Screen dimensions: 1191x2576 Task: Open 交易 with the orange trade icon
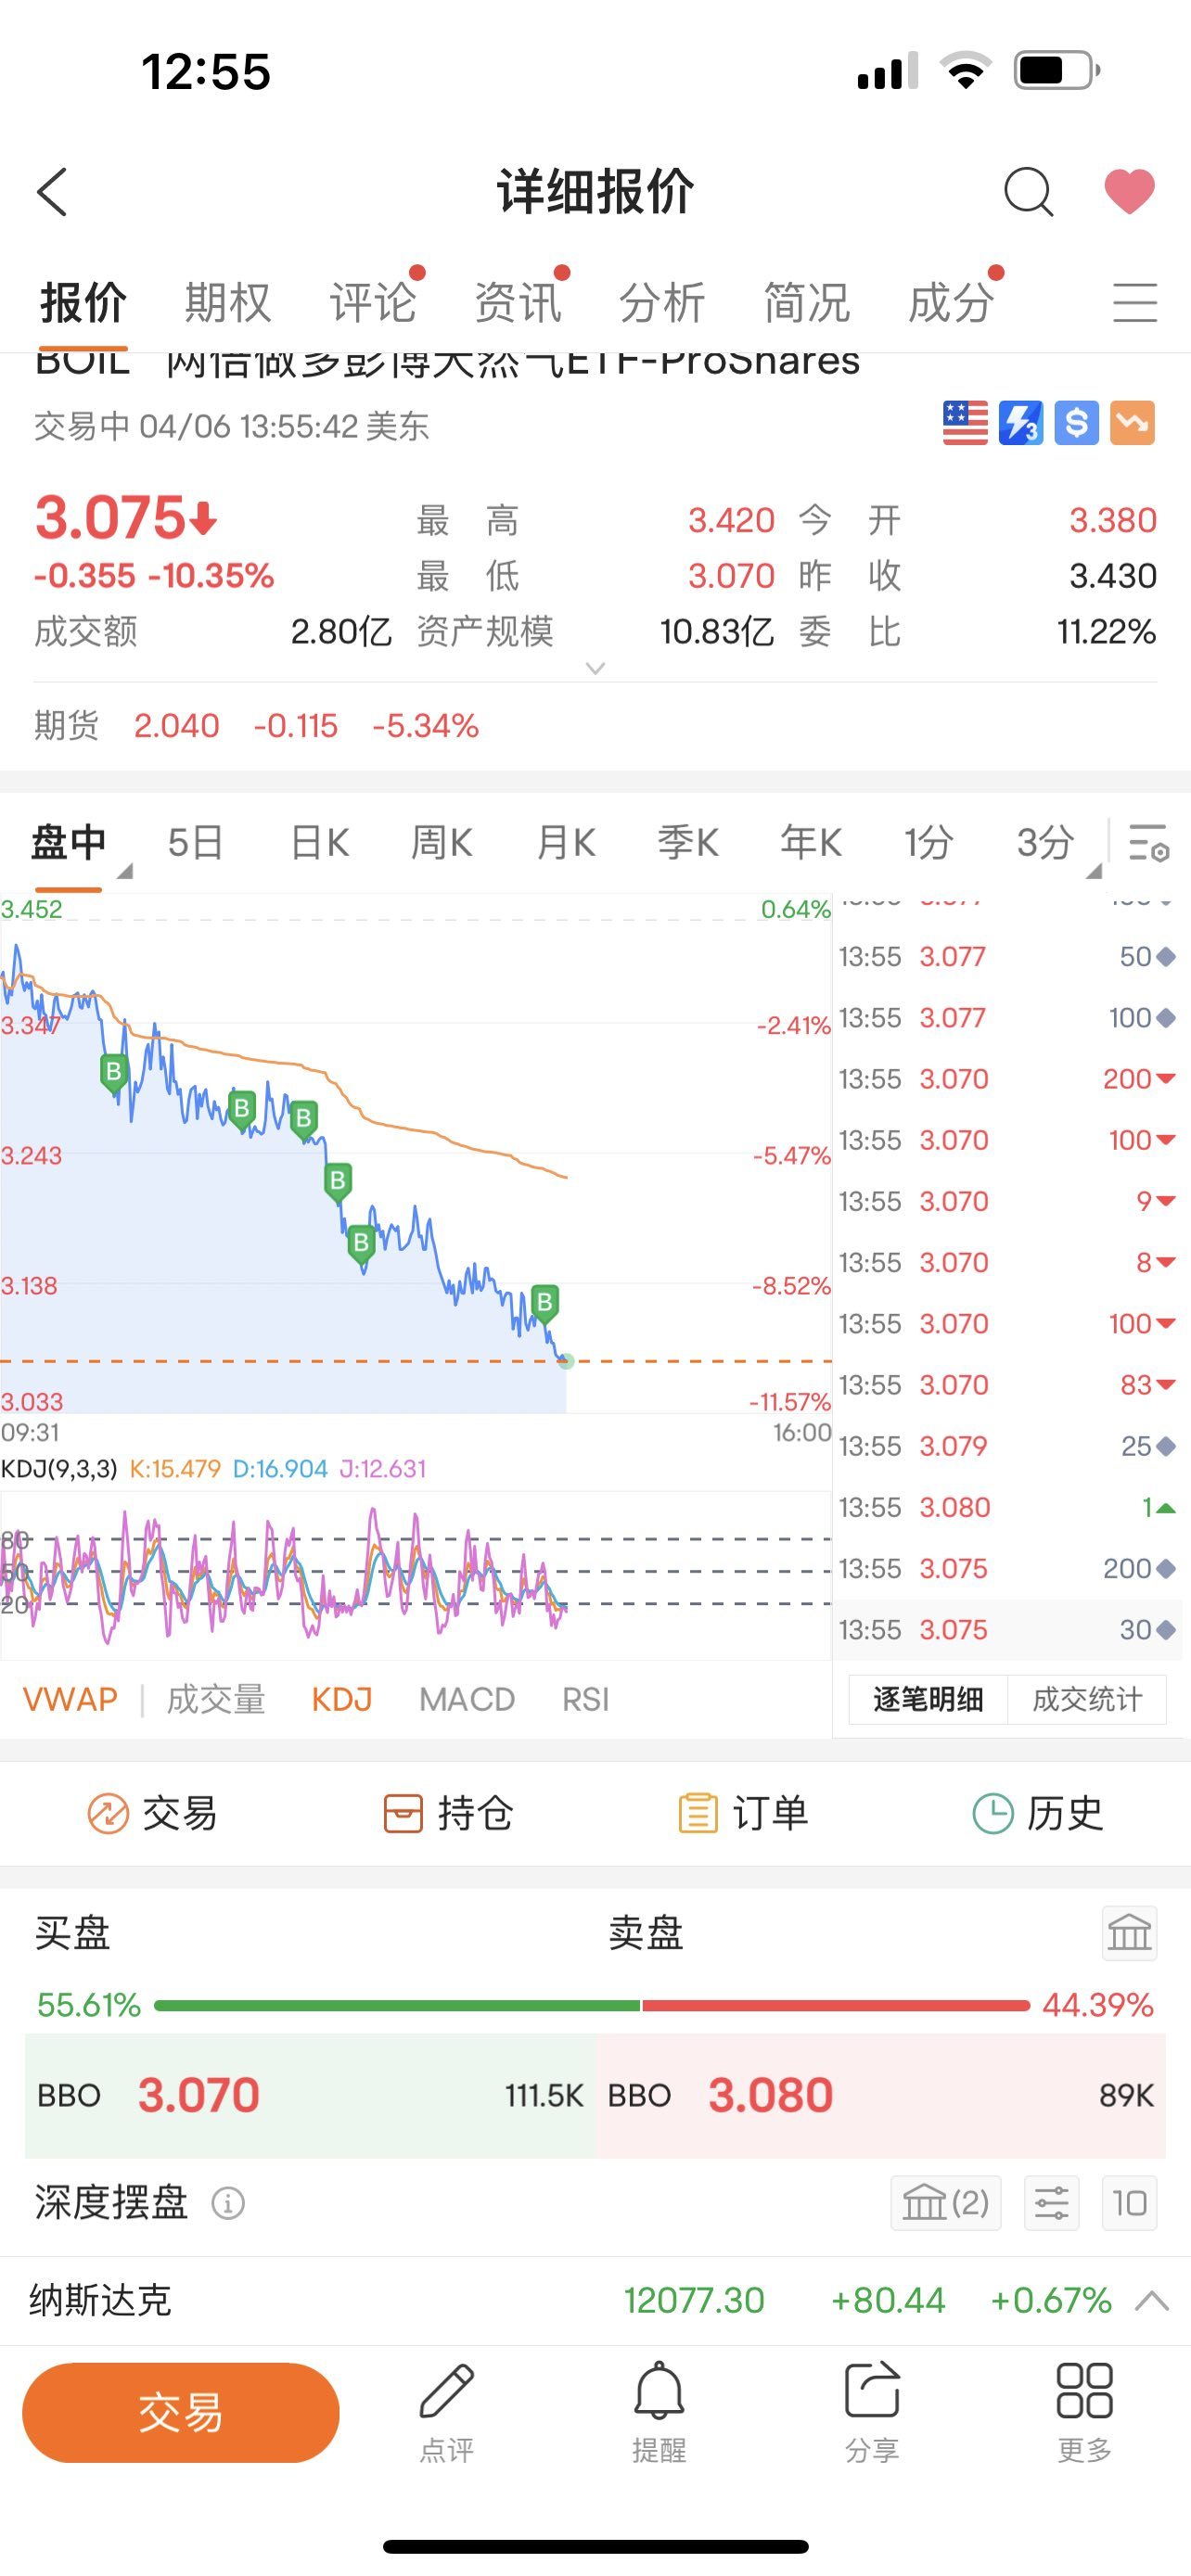[x=152, y=1813]
